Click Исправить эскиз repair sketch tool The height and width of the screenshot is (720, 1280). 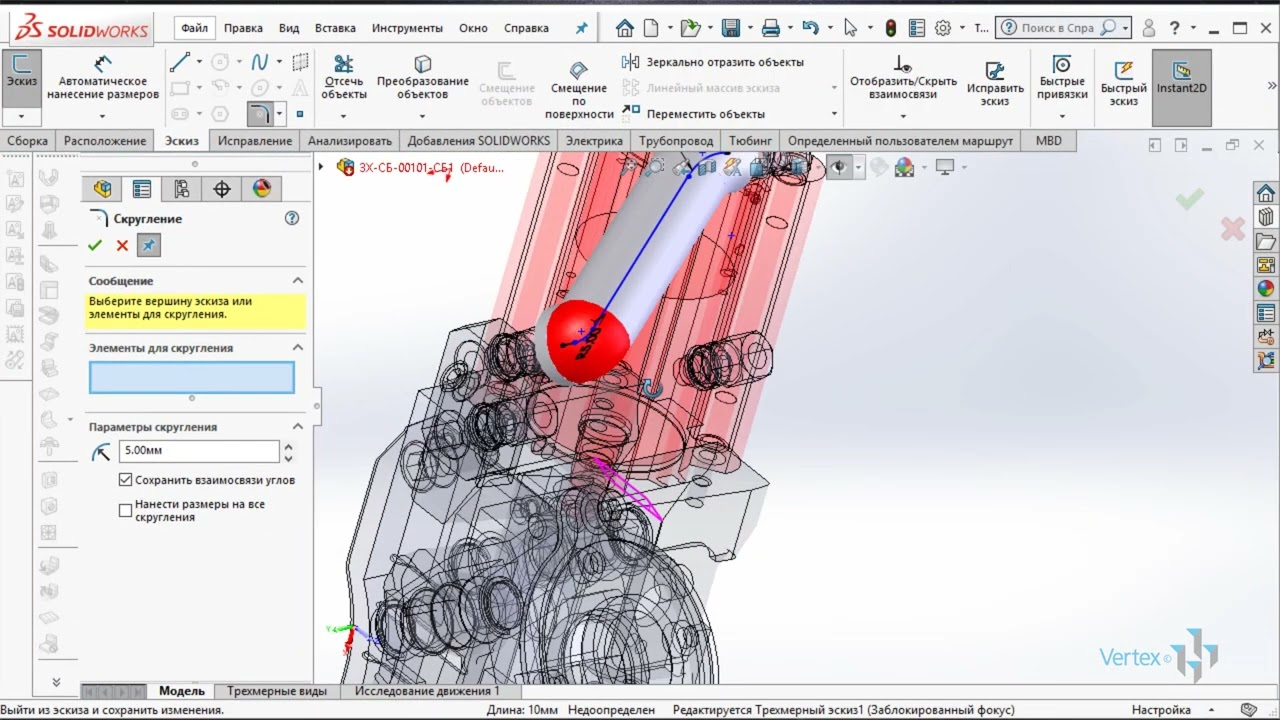(995, 82)
